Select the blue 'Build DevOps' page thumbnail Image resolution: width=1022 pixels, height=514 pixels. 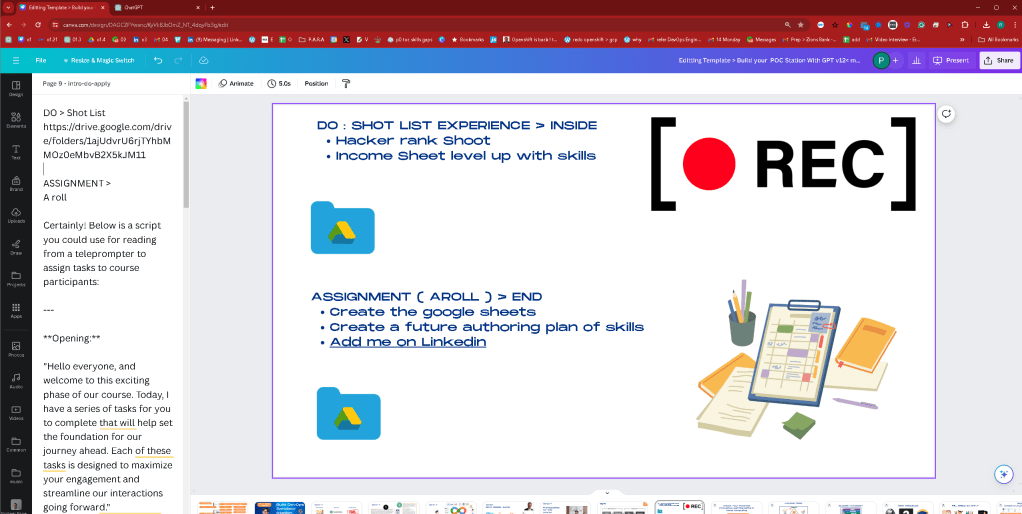280,507
